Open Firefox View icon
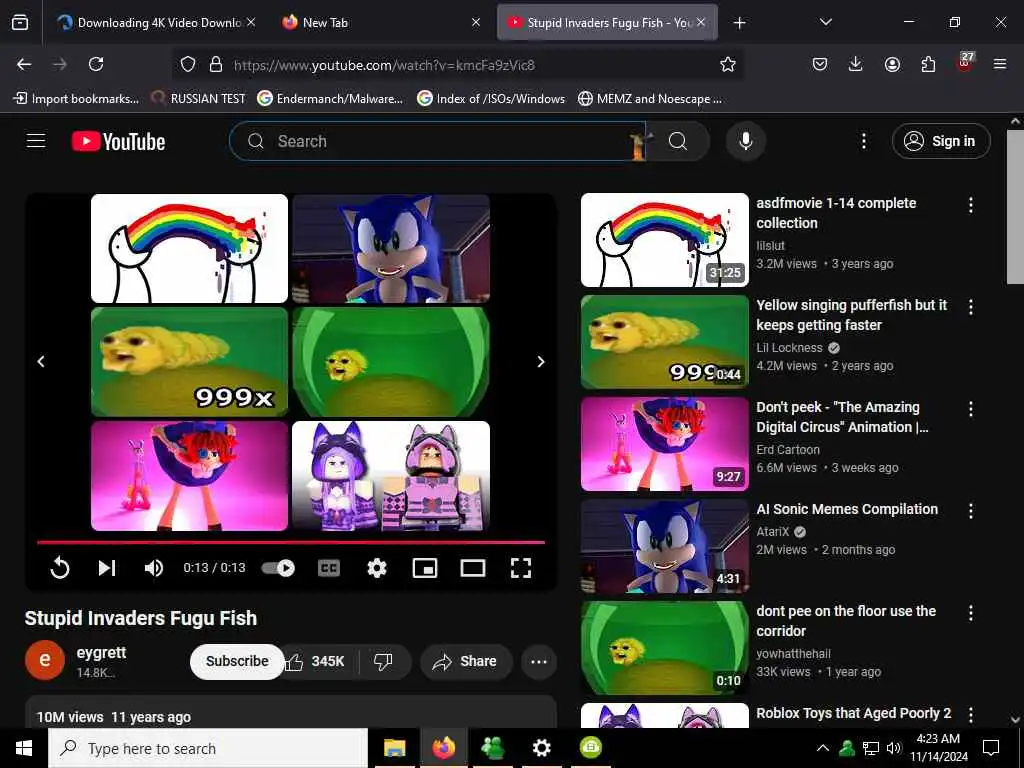 click(x=20, y=23)
